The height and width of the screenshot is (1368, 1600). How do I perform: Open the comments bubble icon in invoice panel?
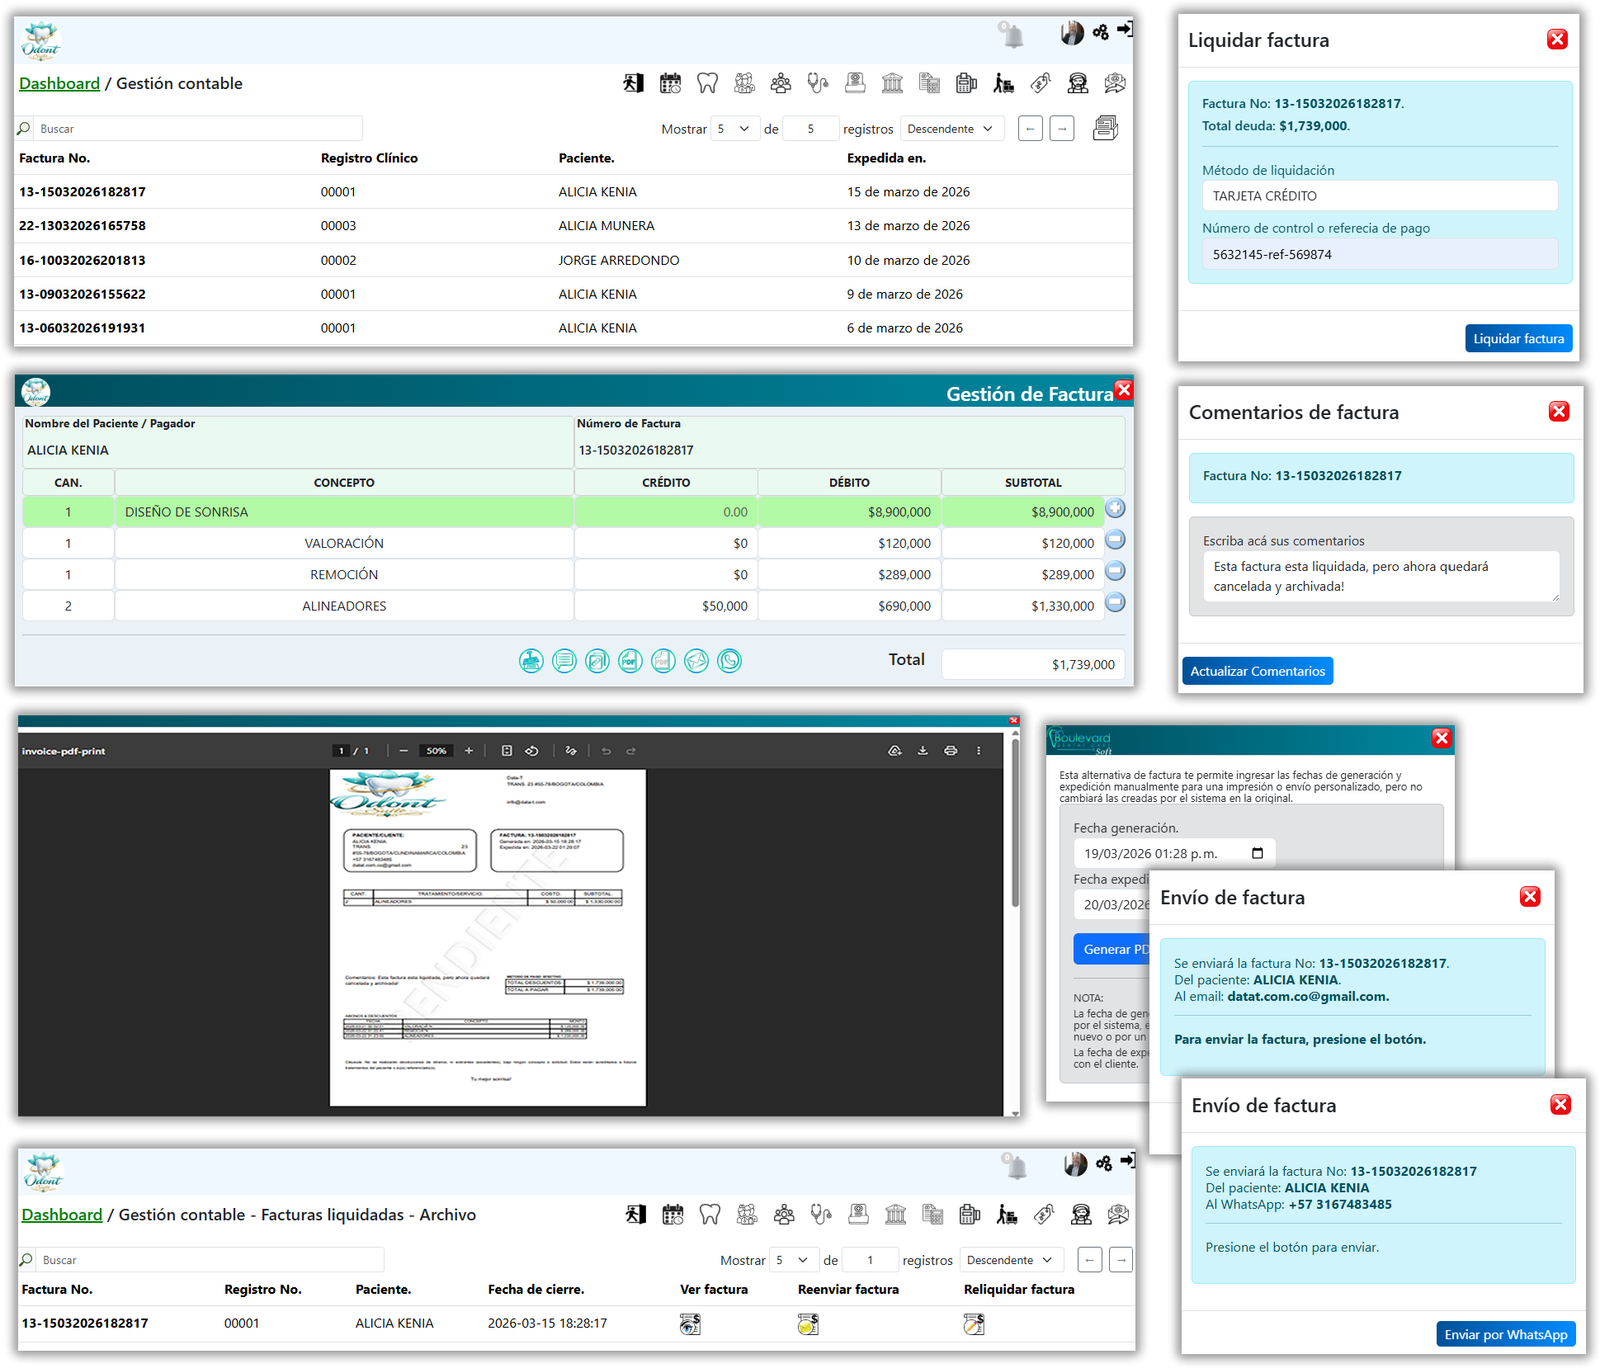(564, 661)
